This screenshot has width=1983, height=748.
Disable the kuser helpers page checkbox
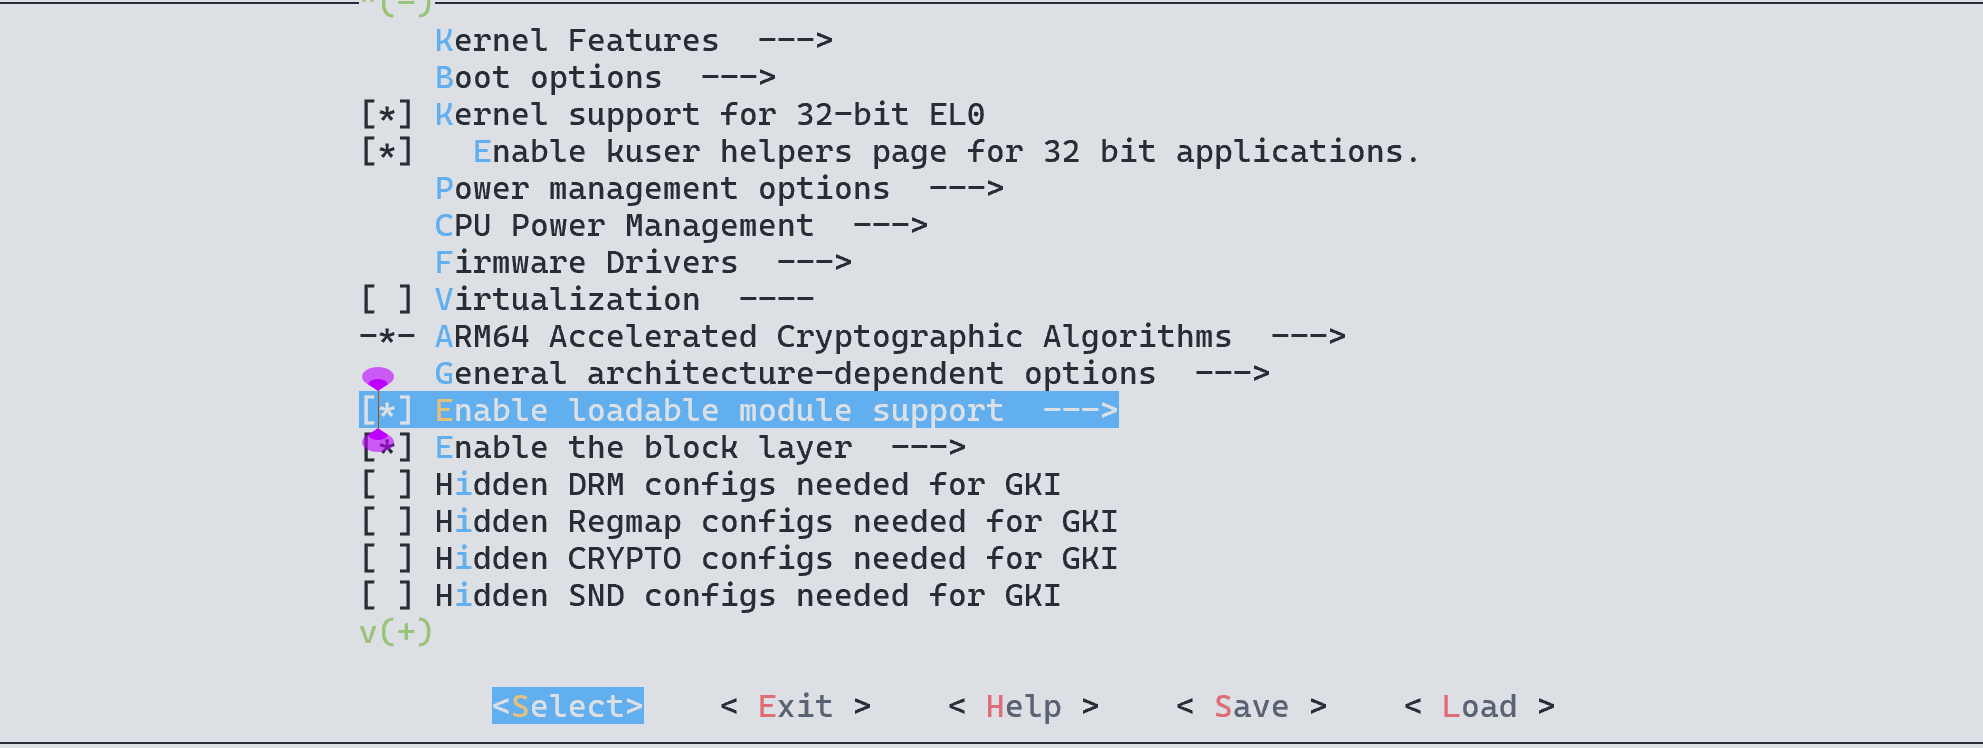click(387, 152)
